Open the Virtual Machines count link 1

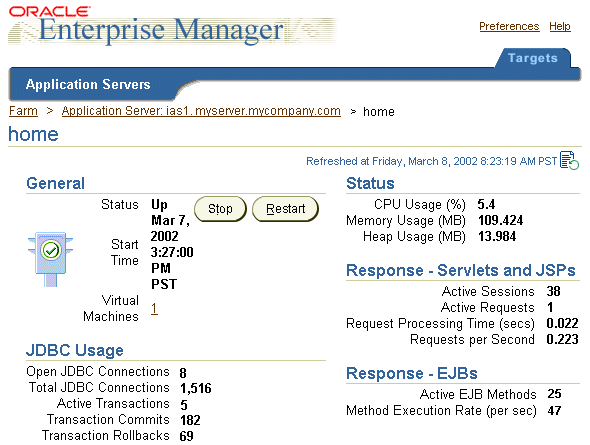(x=154, y=308)
